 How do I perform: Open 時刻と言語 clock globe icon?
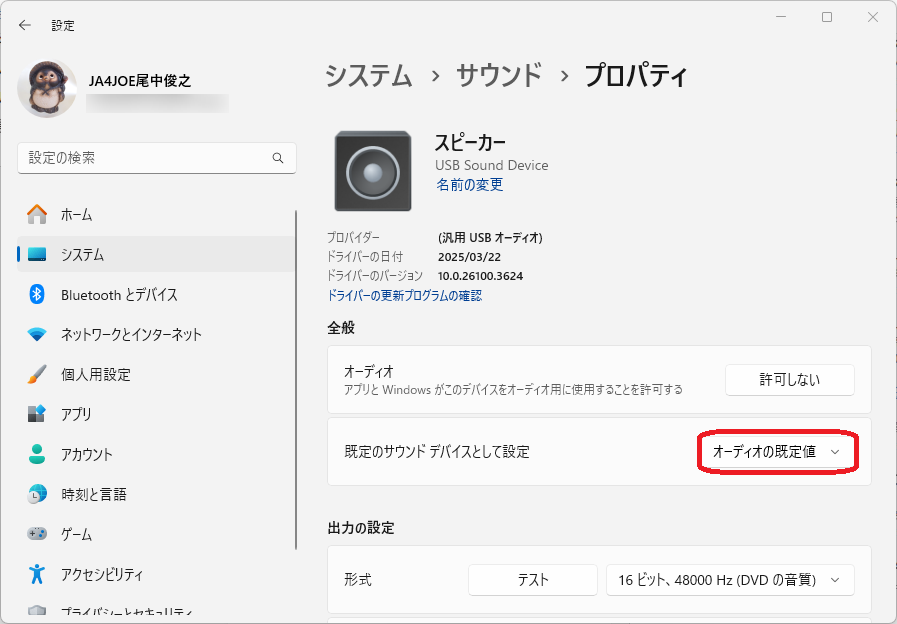[x=37, y=494]
